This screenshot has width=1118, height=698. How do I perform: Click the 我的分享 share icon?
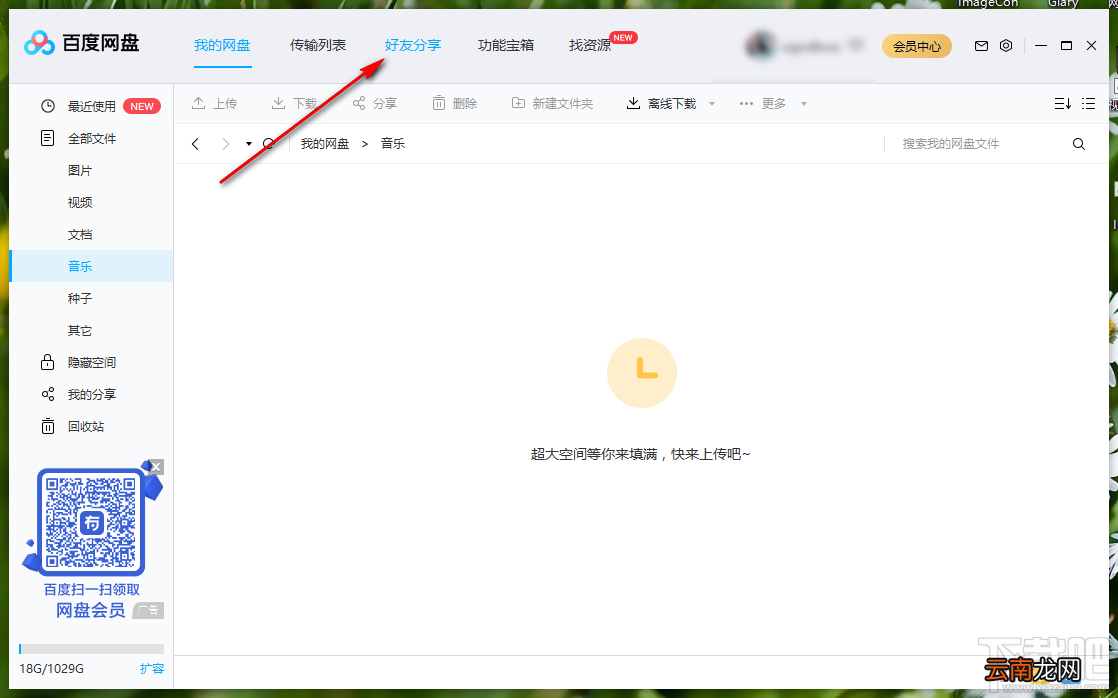pos(48,394)
